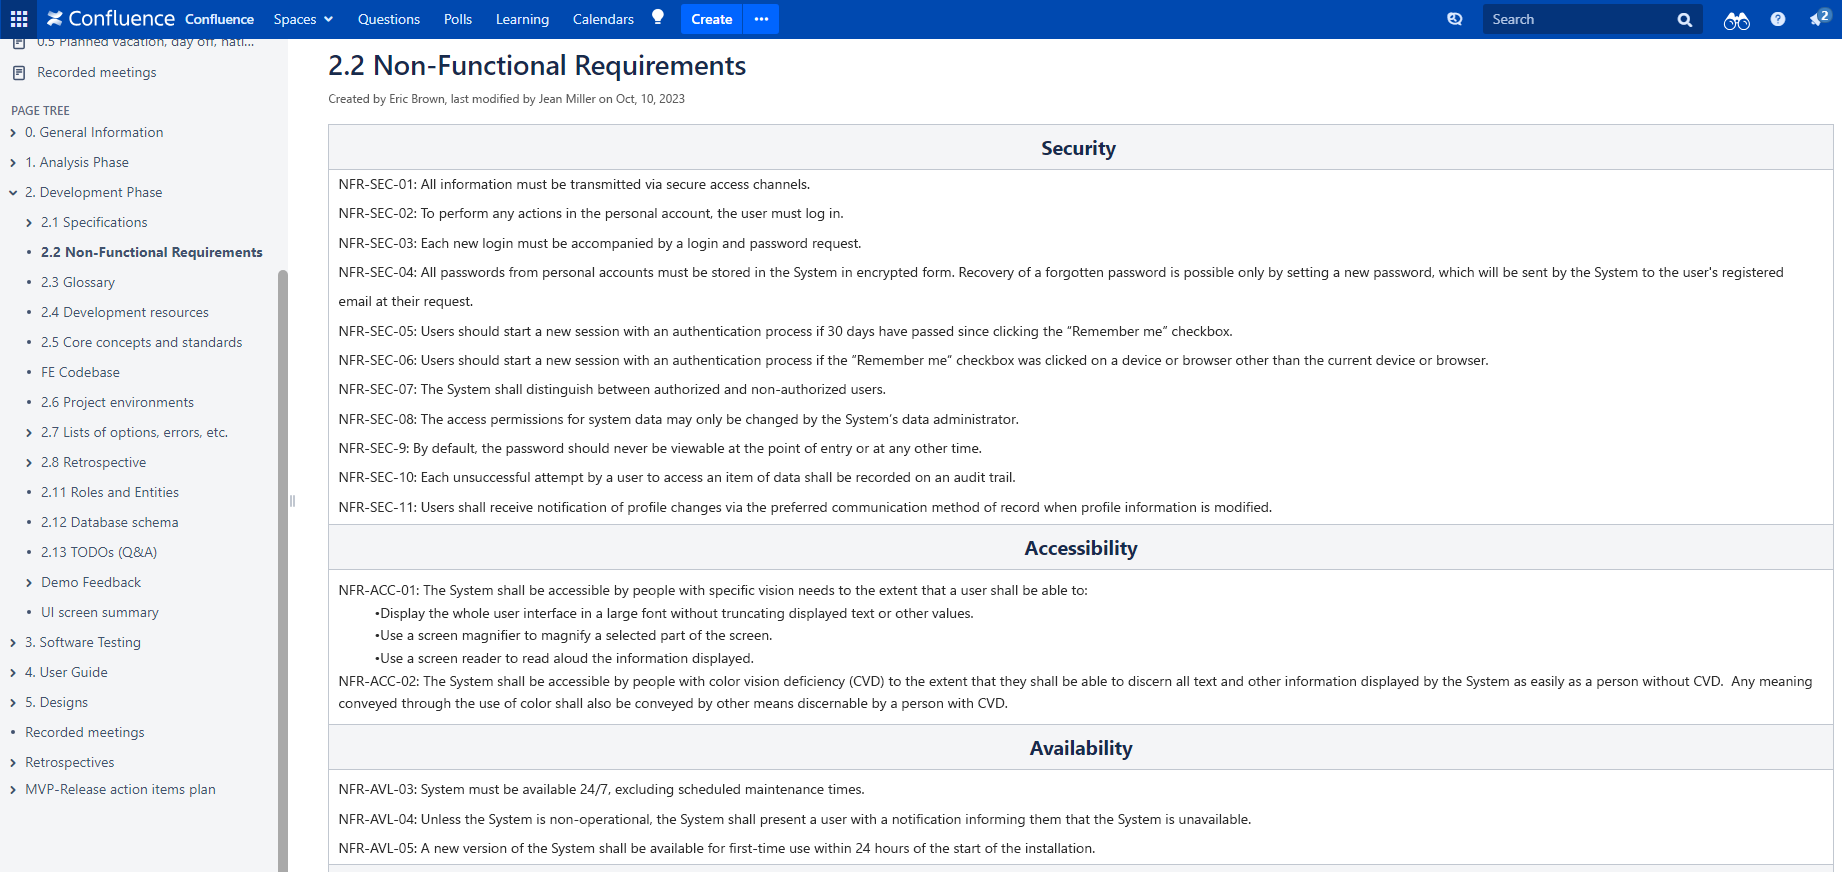Screen dimensions: 1842x872
Task: Expand the 2.1 Specifications tree node
Action: 29,223
